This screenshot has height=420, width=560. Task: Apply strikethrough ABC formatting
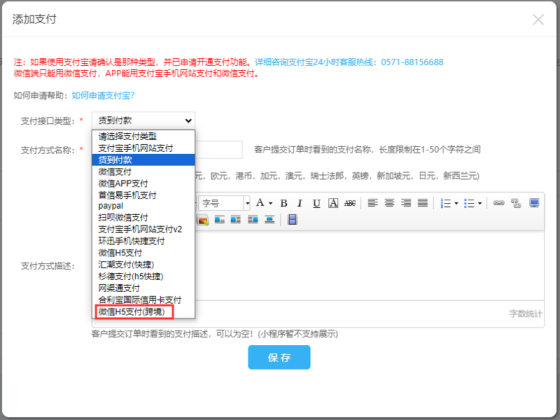350,203
